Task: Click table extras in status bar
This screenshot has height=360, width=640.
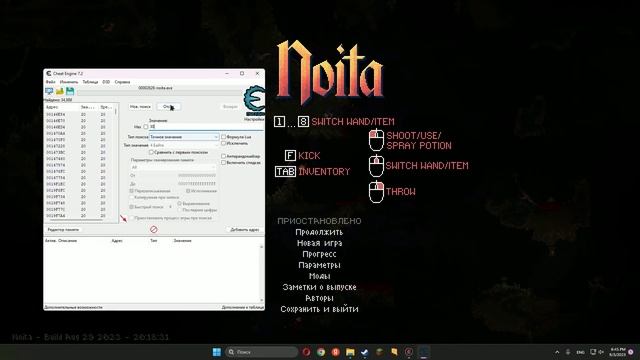Action: point(242,307)
